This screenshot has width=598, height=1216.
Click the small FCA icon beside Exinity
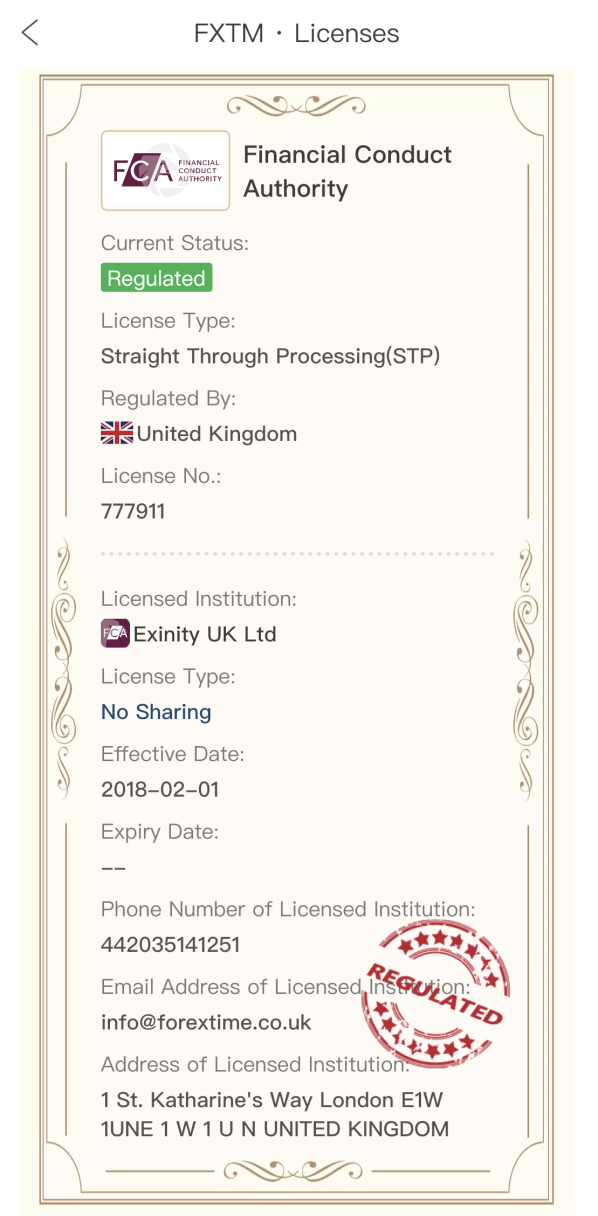[x=116, y=634]
